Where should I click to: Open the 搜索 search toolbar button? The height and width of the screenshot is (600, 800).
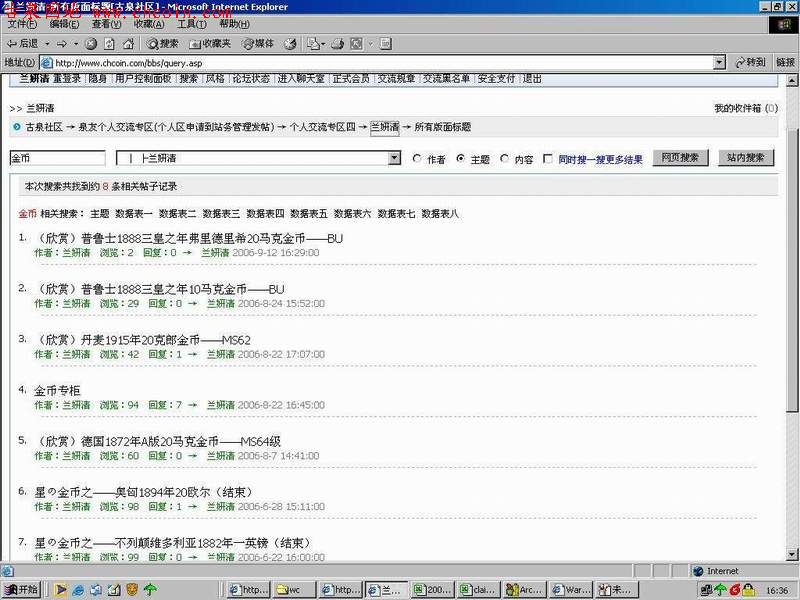tap(162, 44)
